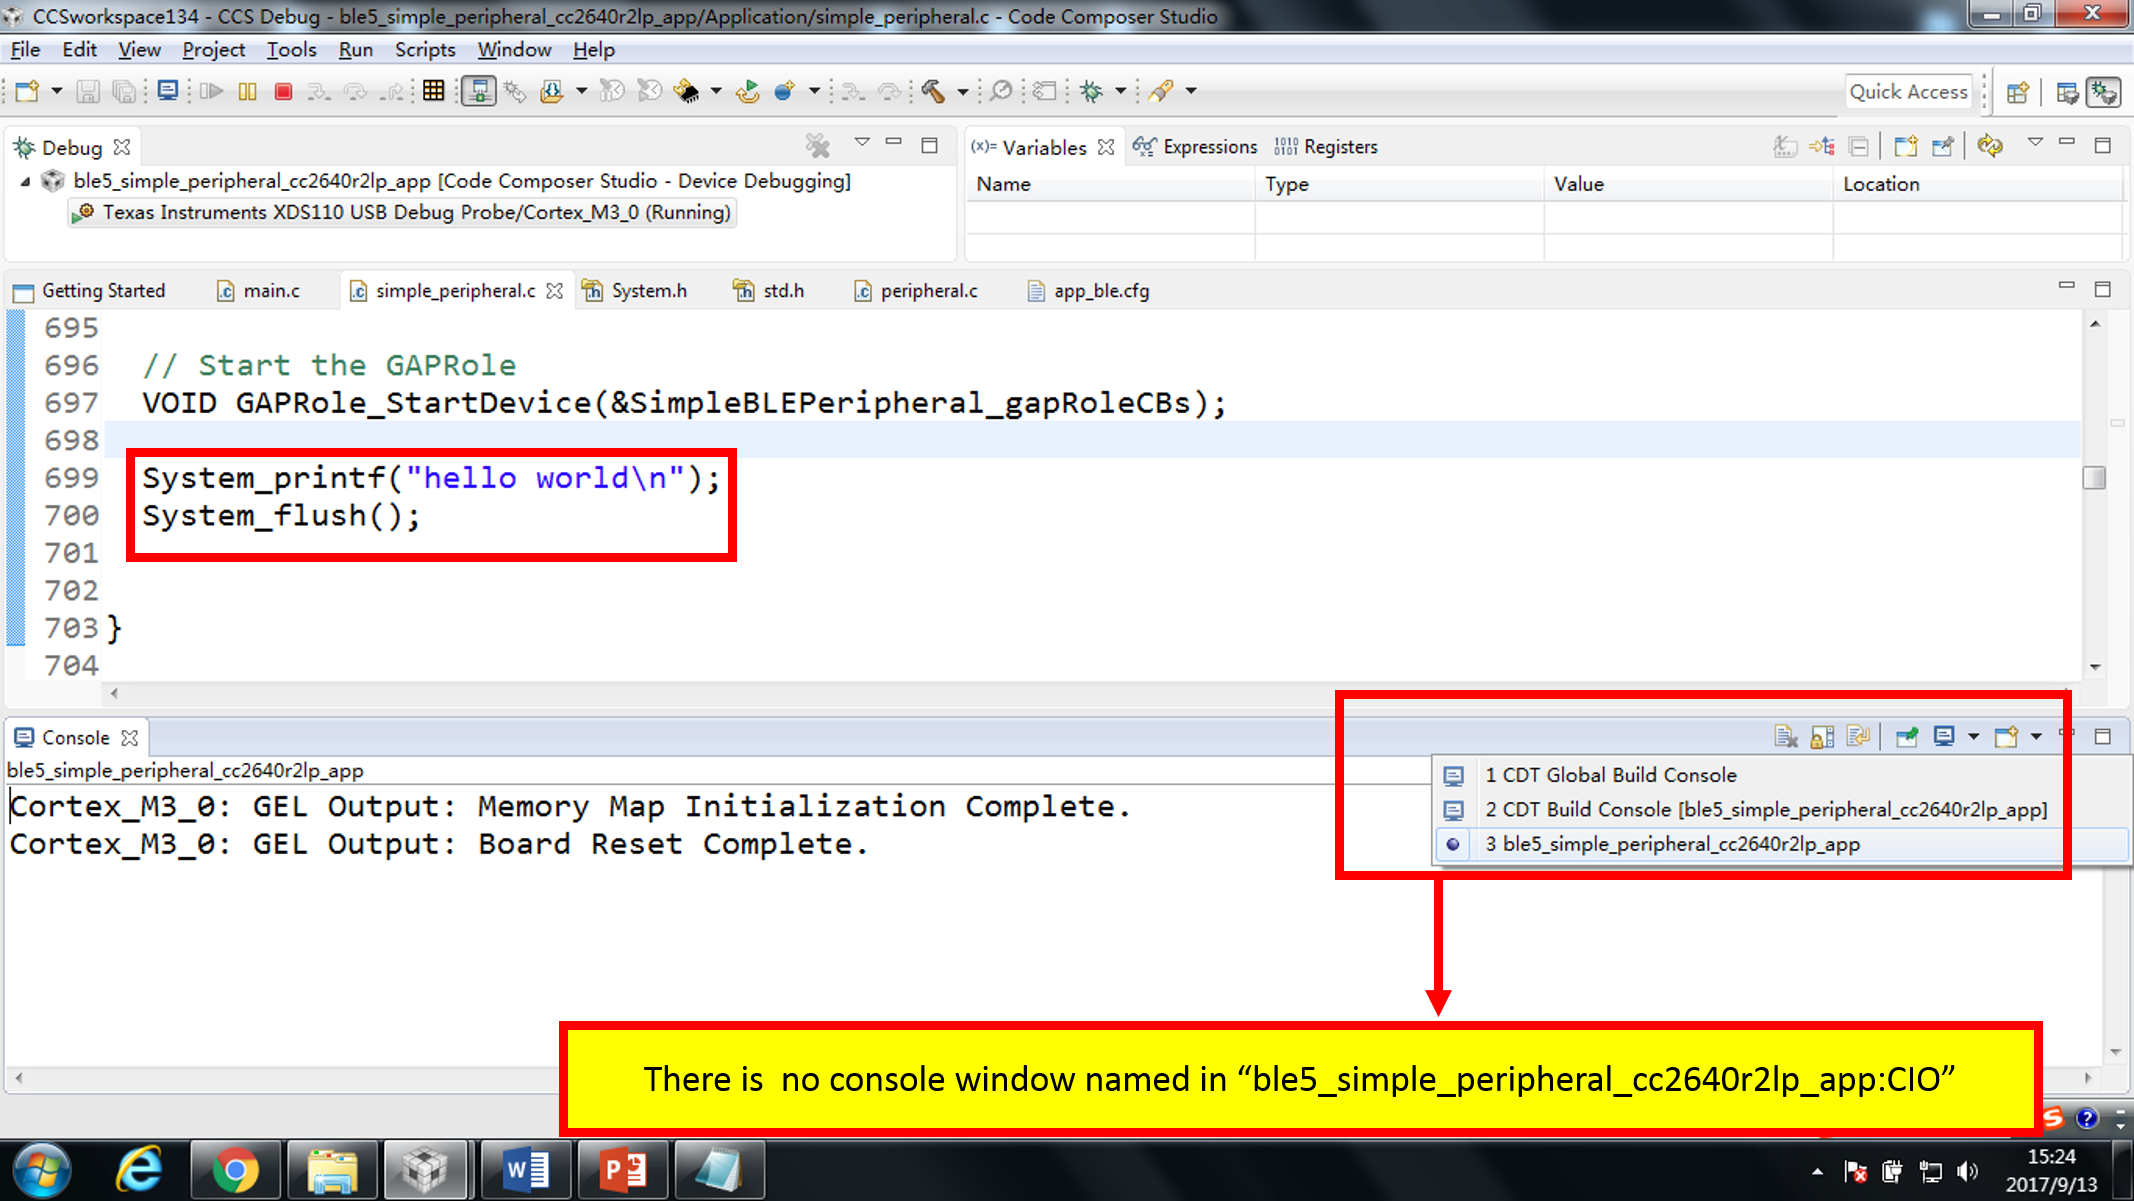
Task: Open the Debug view menu triangle
Action: [x=862, y=143]
